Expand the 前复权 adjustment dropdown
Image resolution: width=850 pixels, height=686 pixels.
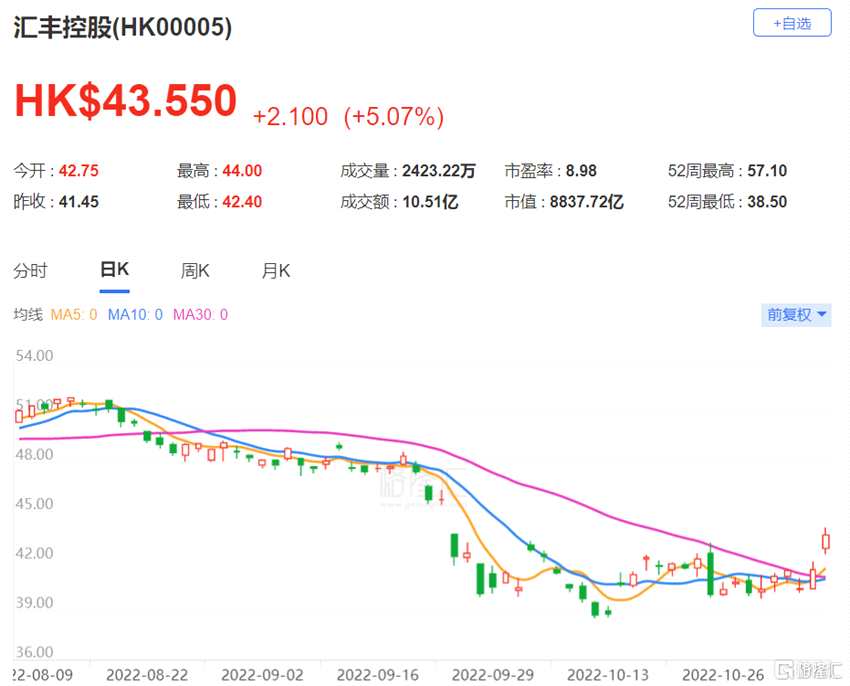pyautogui.click(x=796, y=315)
